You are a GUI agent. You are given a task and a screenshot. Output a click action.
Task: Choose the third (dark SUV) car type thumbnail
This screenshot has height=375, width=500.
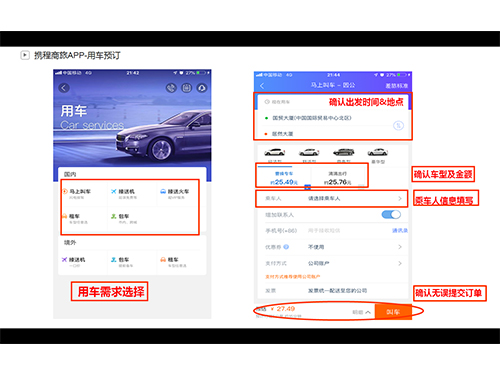point(343,152)
